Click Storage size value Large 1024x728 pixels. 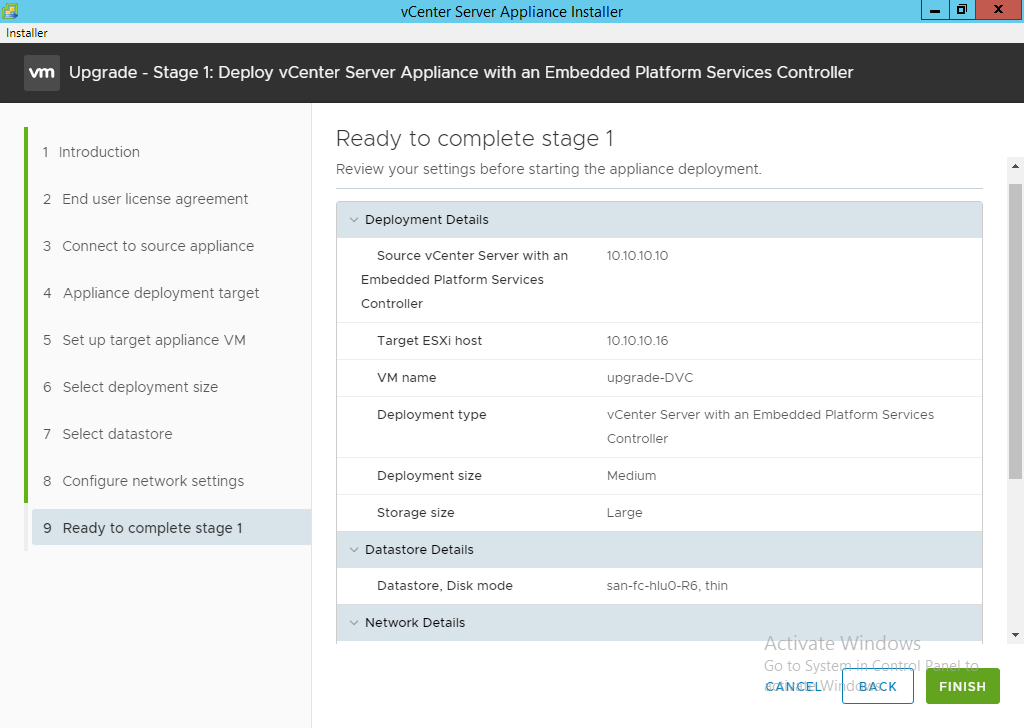[624, 513]
